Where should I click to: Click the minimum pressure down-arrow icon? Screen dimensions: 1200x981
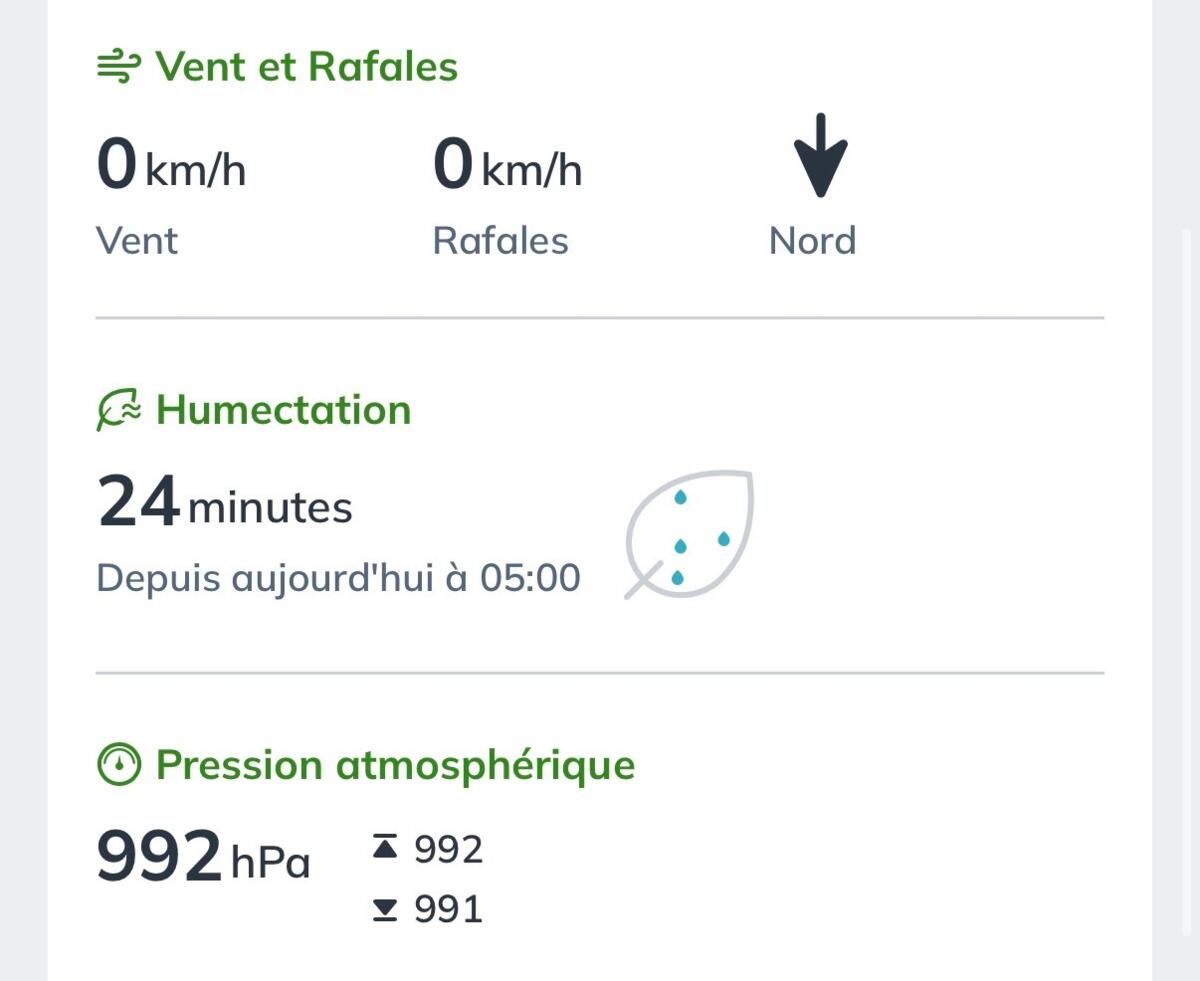pyautogui.click(x=385, y=909)
